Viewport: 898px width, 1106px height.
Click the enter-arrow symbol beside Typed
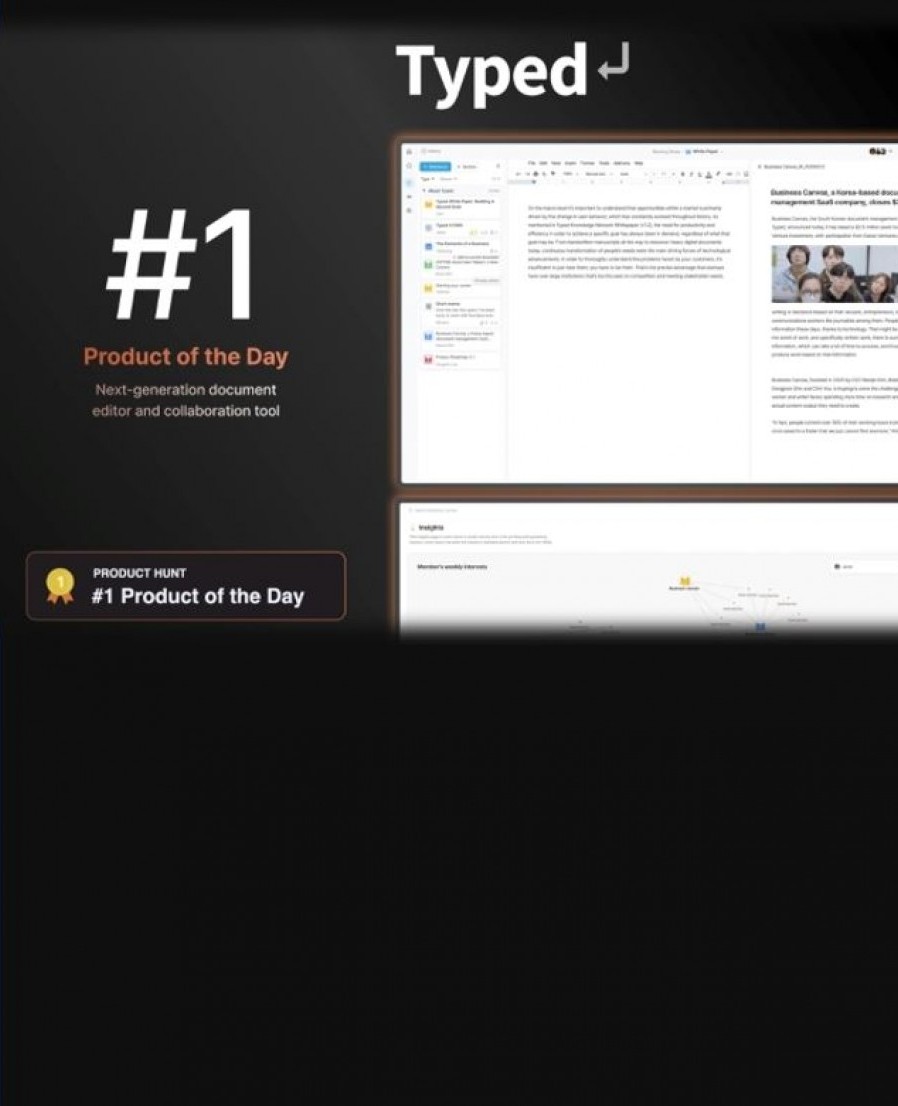[x=613, y=61]
